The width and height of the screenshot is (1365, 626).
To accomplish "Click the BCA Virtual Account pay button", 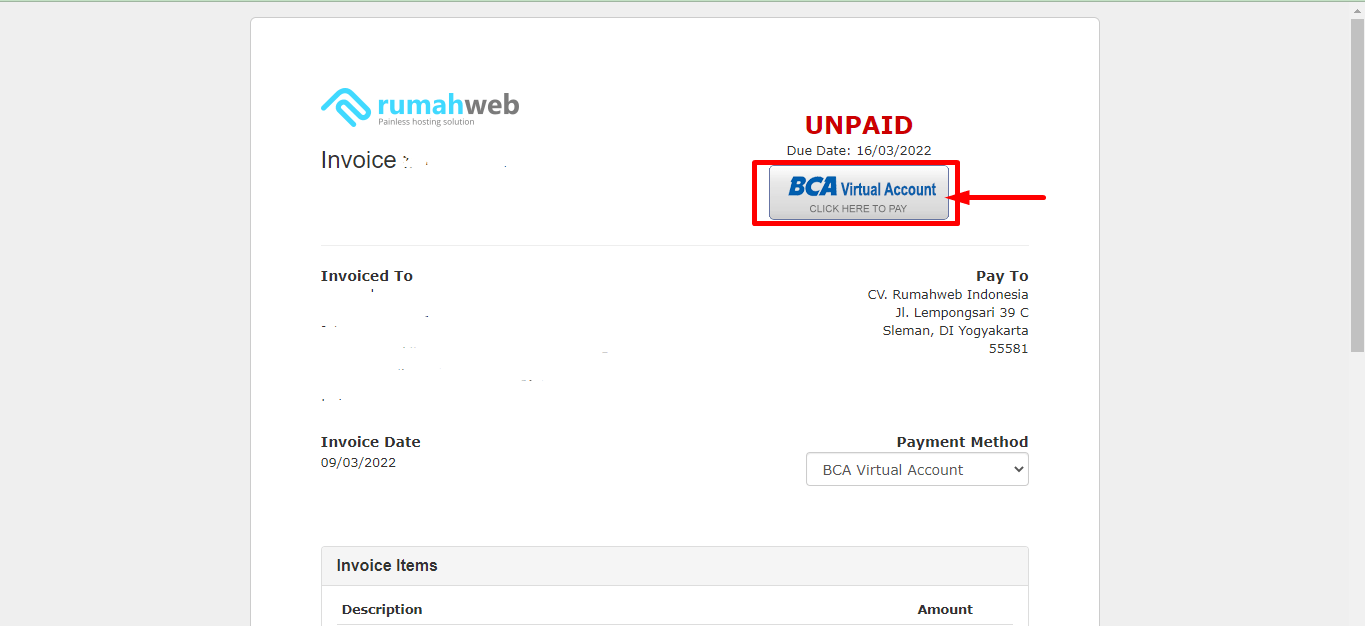I will [858, 193].
